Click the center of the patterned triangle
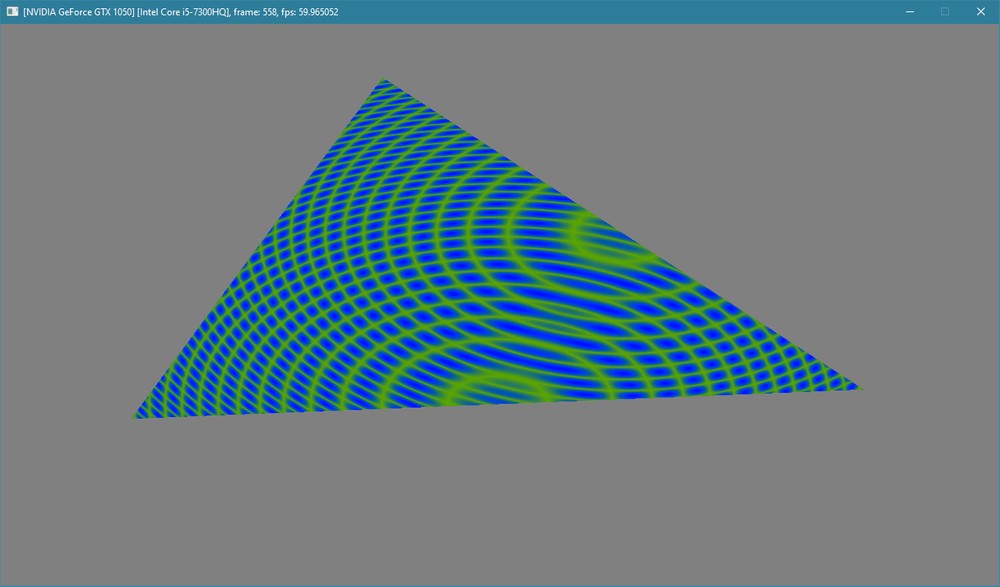The height and width of the screenshot is (587, 1000). coord(458,295)
